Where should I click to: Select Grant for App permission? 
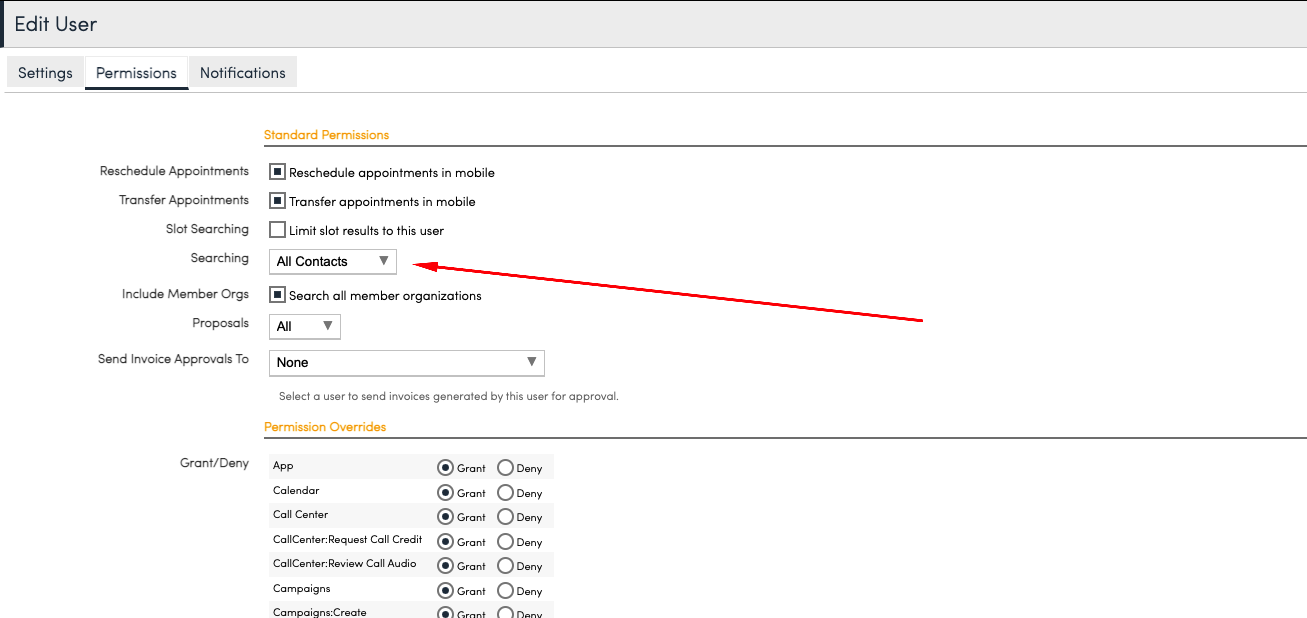pyautogui.click(x=446, y=468)
